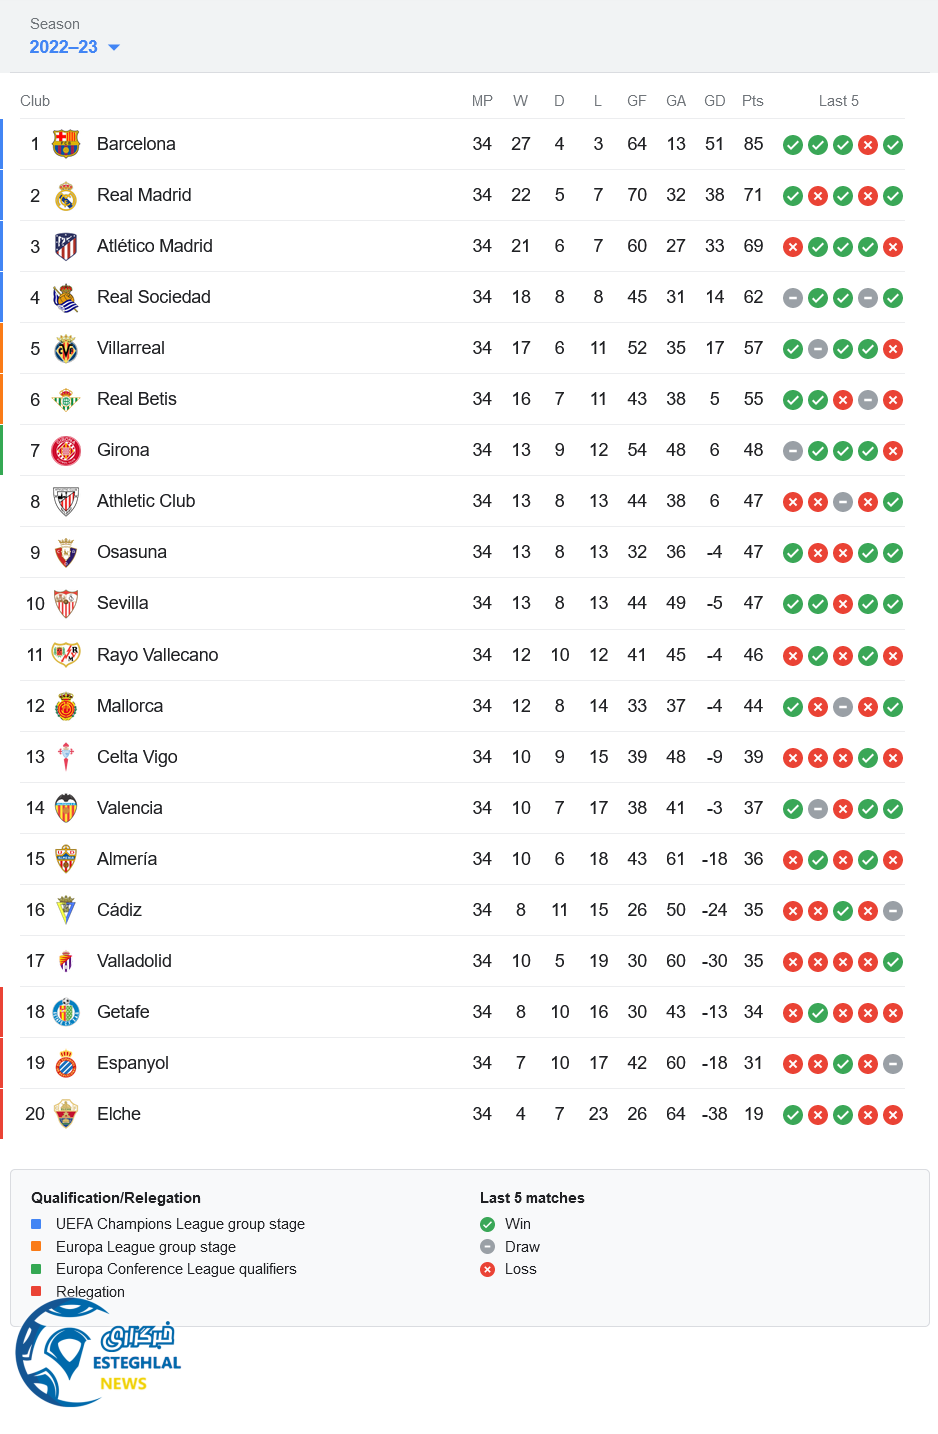The height and width of the screenshot is (1434, 938).
Task: Click the Valencia bat crest icon
Action: [66, 808]
